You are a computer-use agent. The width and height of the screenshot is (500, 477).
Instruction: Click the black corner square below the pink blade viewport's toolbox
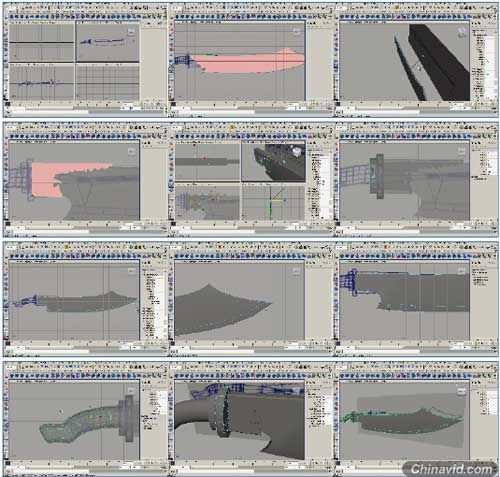pos(173,104)
